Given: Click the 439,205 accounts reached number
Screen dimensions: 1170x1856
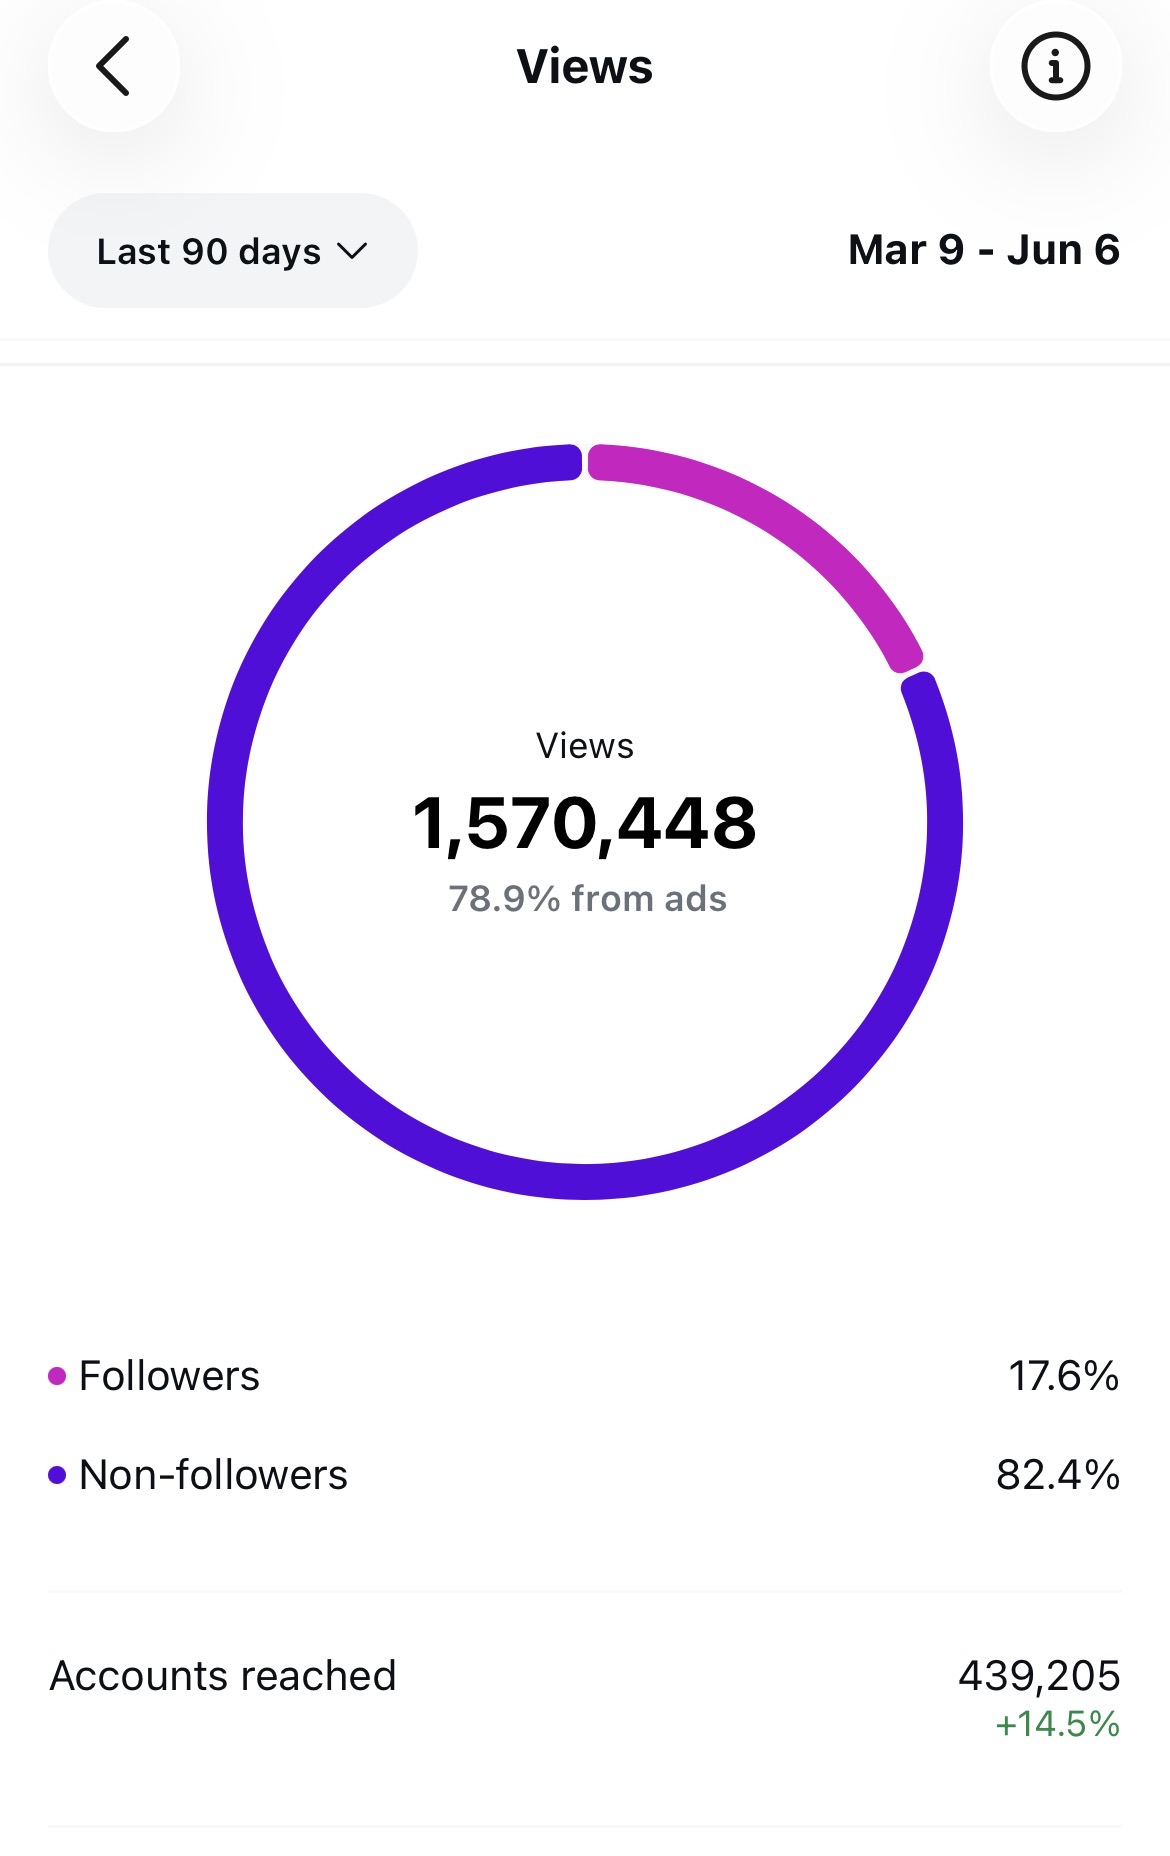Looking at the screenshot, I should (x=1039, y=1676).
